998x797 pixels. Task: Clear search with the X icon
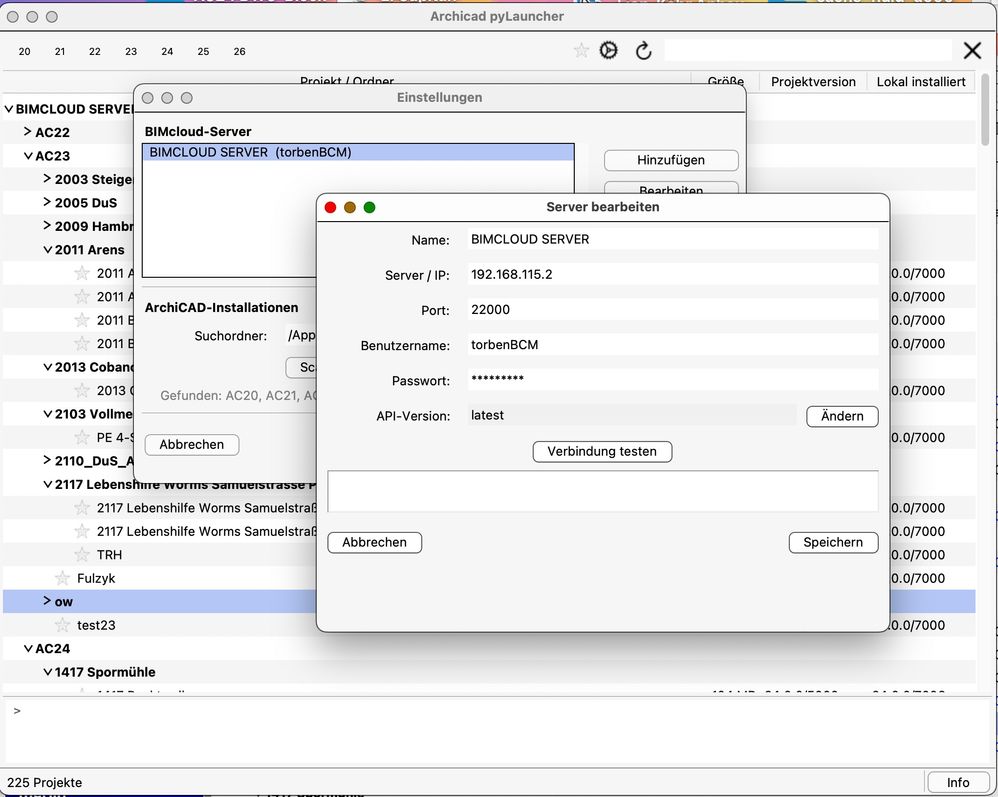click(x=972, y=50)
